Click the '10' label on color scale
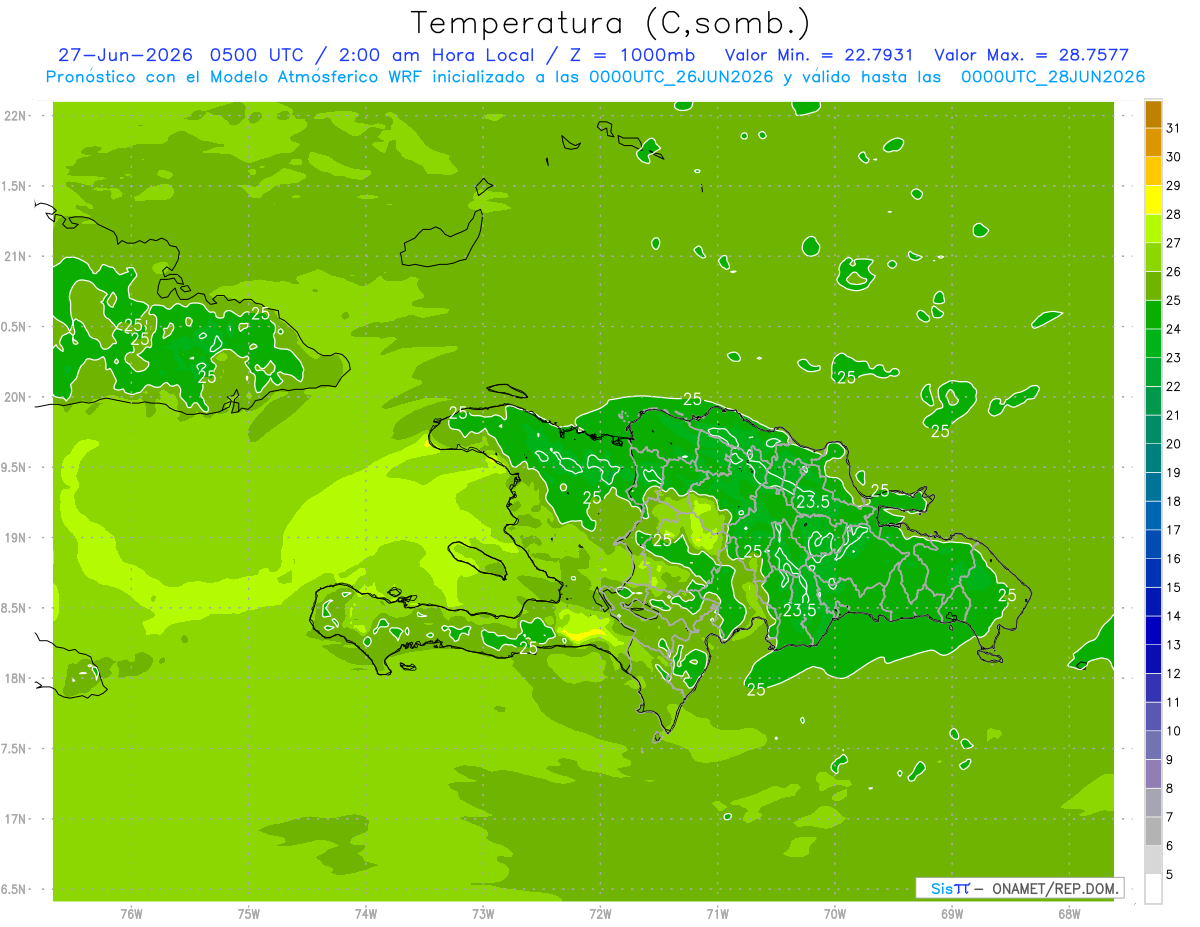 click(x=1174, y=731)
